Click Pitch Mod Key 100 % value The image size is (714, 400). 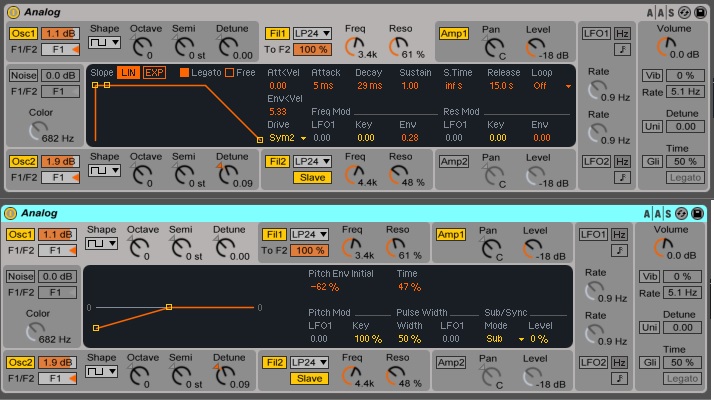click(368, 339)
